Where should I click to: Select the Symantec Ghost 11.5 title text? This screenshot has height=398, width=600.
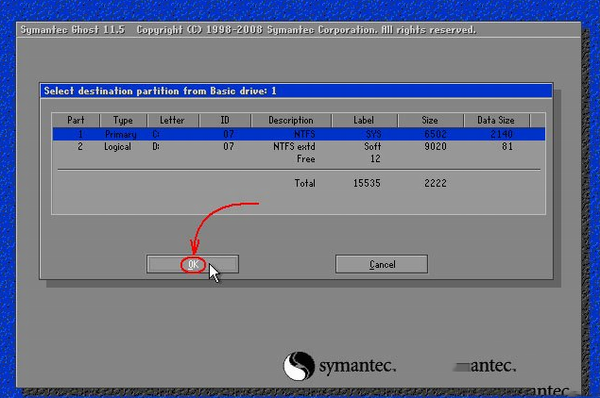73,30
